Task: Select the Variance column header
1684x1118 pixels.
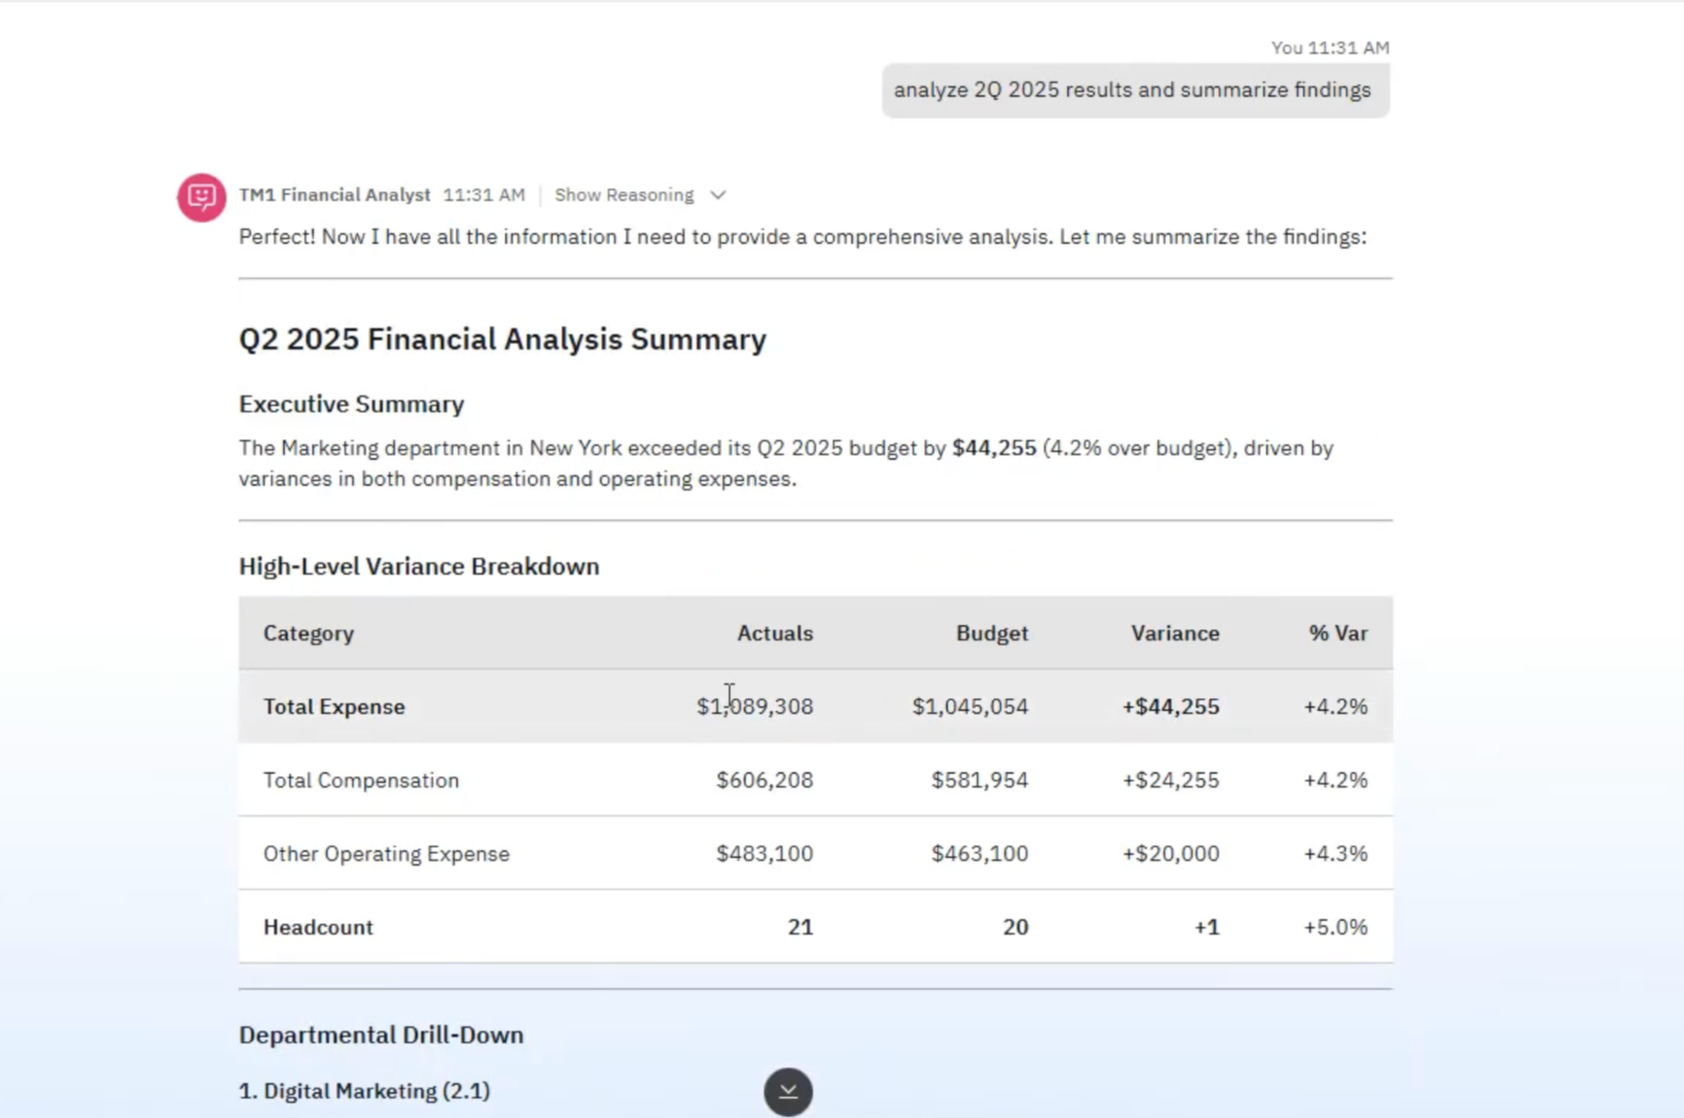Action: click(x=1174, y=633)
